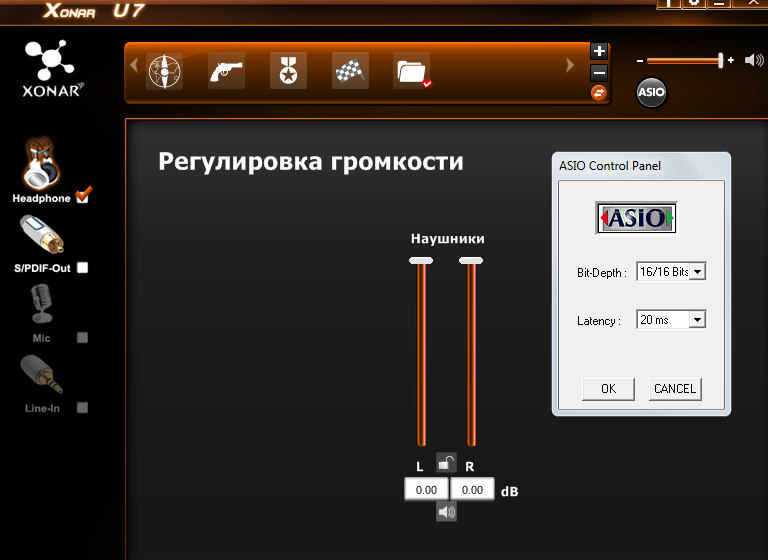Open settings gear in title bar
Image resolution: width=768 pixels, height=560 pixels.
click(694, 3)
